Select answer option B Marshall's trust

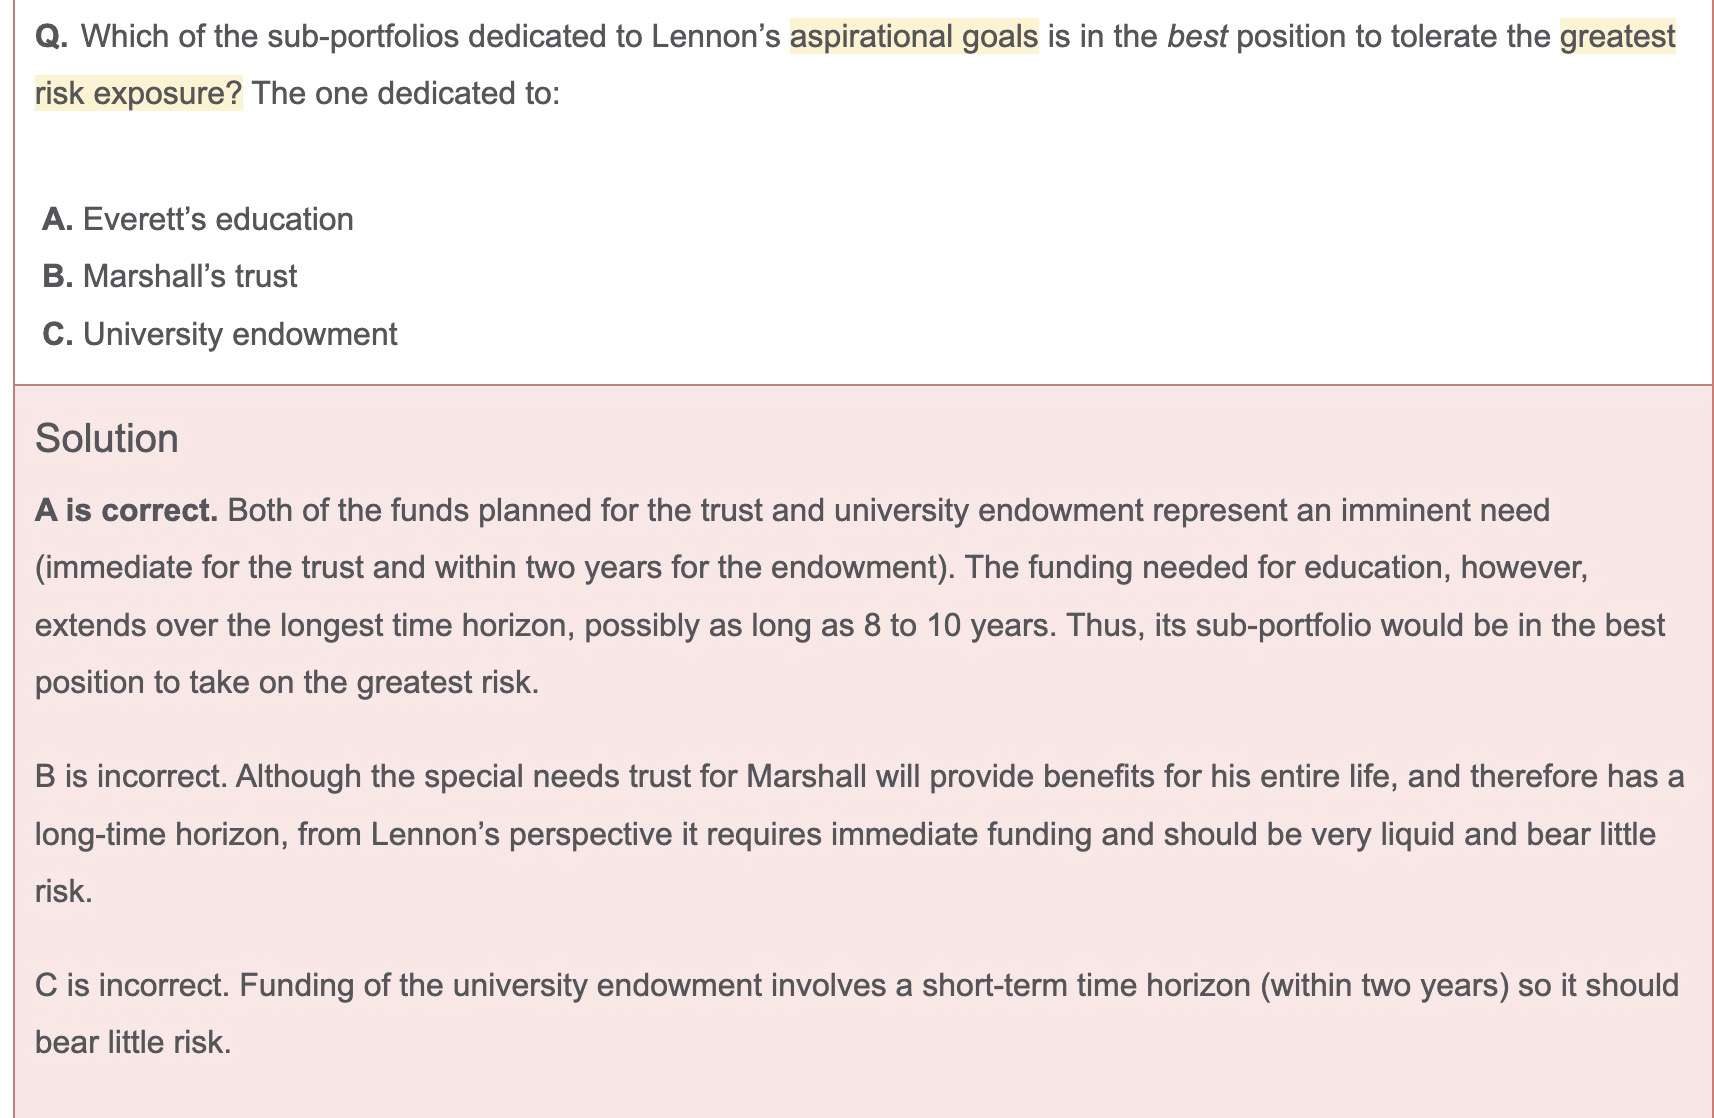coord(189,276)
